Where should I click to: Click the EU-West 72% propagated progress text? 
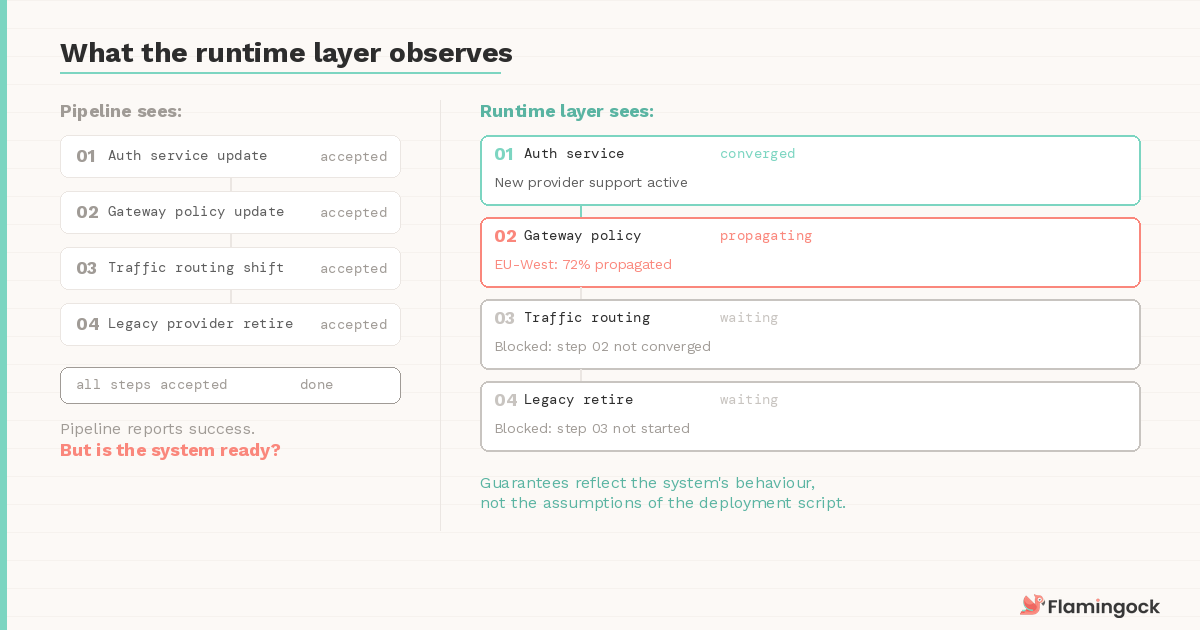[x=582, y=264]
